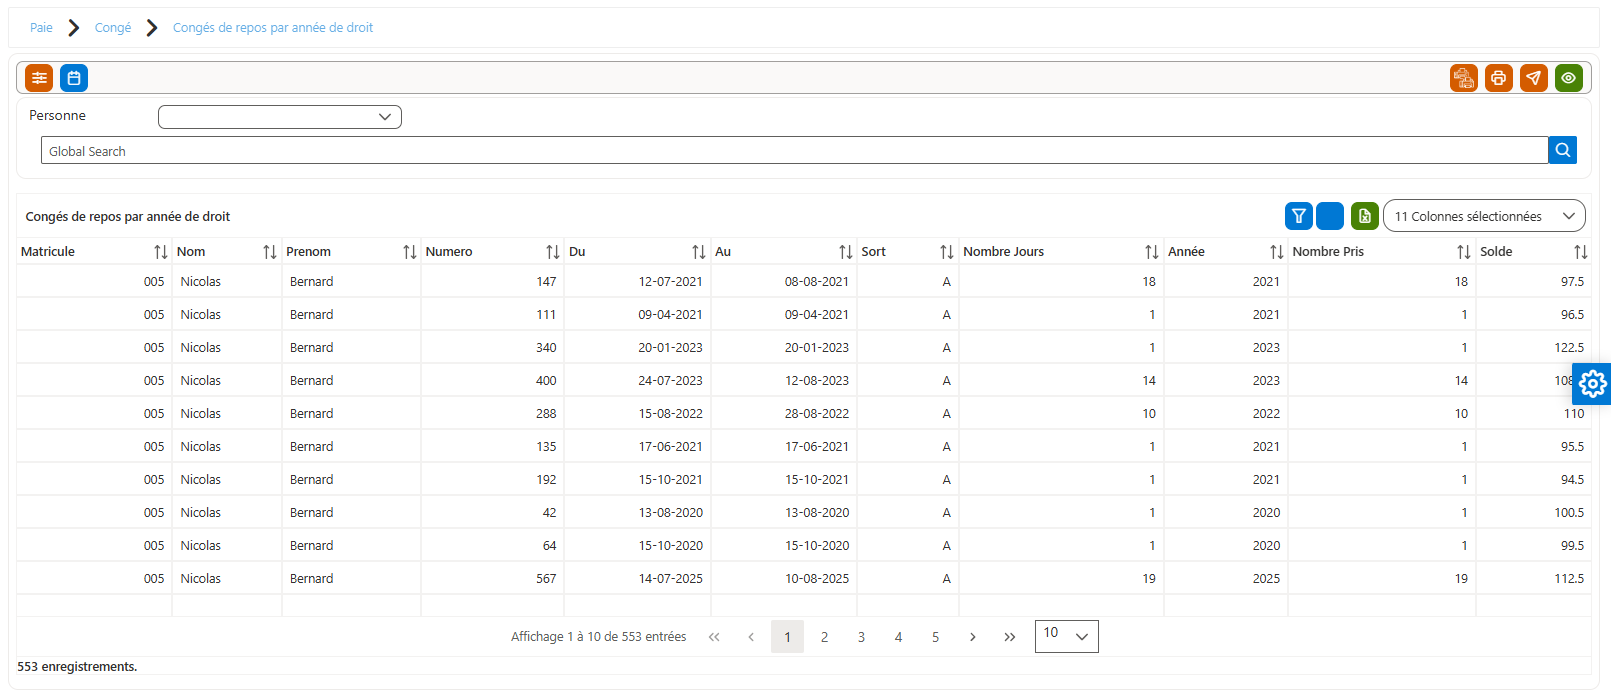1611x697 pixels.
Task: Sort table by Matricule column arrows
Action: (161, 252)
